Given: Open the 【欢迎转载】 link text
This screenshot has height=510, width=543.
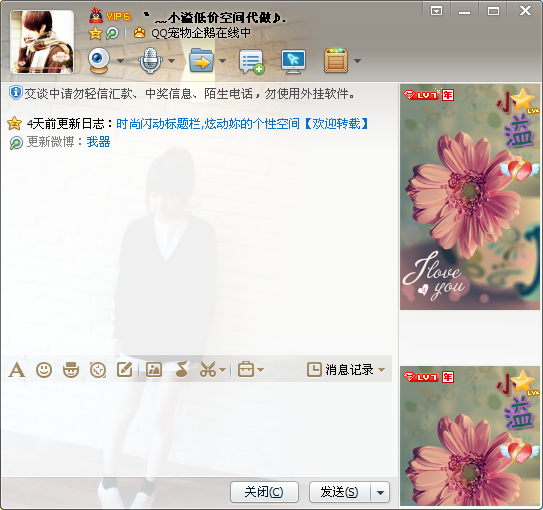Looking at the screenshot, I should point(336,124).
